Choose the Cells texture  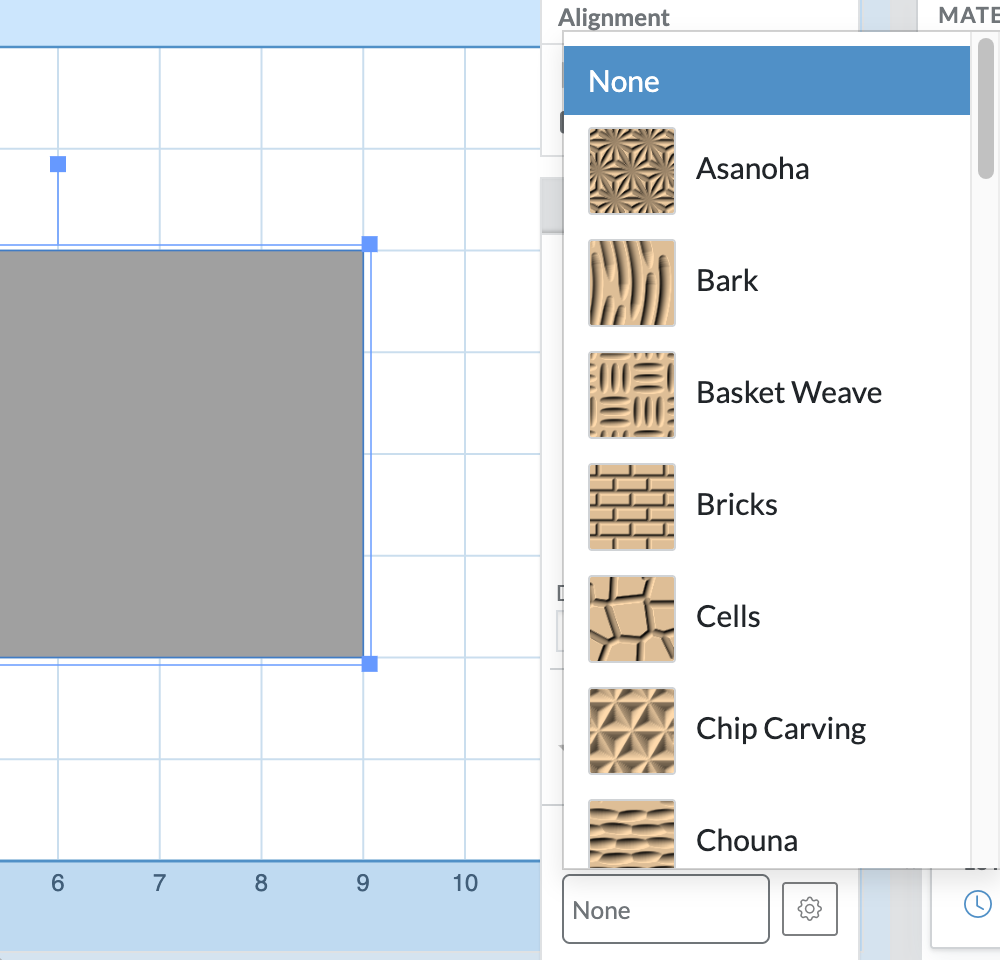click(767, 618)
